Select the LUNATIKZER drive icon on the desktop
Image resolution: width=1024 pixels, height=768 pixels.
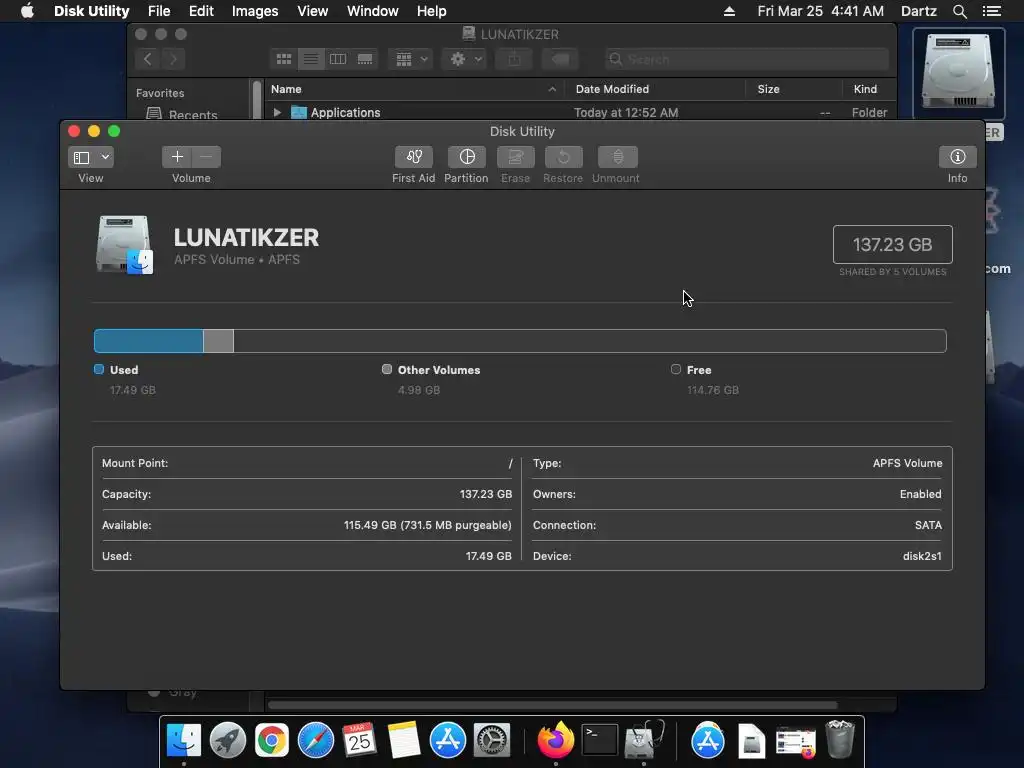pyautogui.click(x=958, y=73)
